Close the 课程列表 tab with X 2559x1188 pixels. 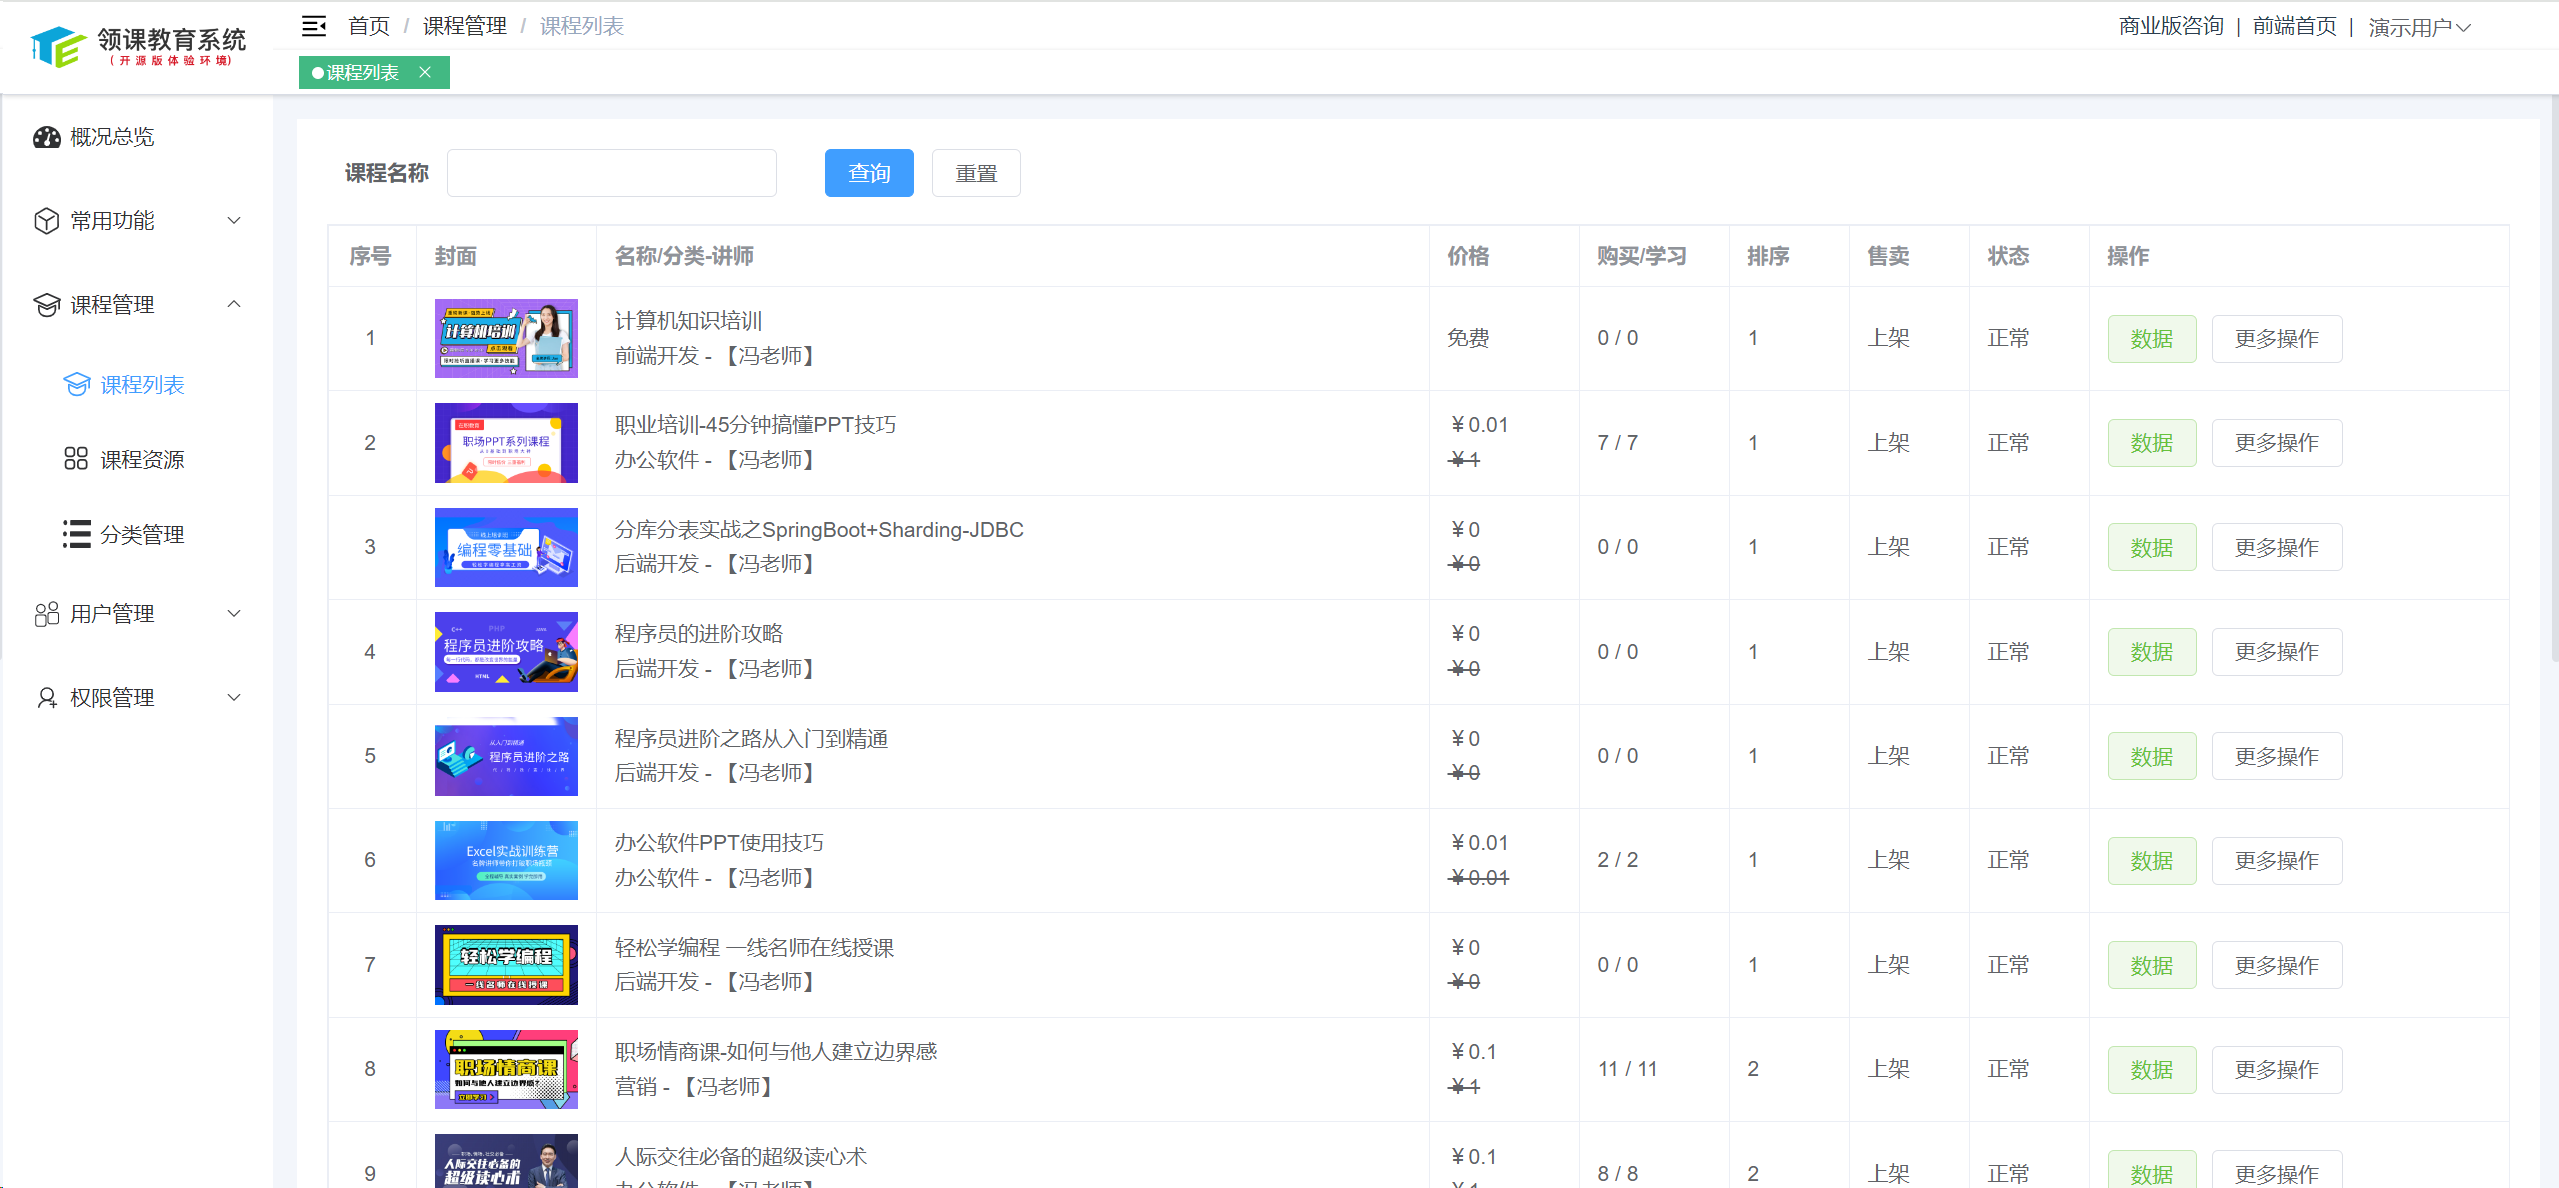point(425,72)
